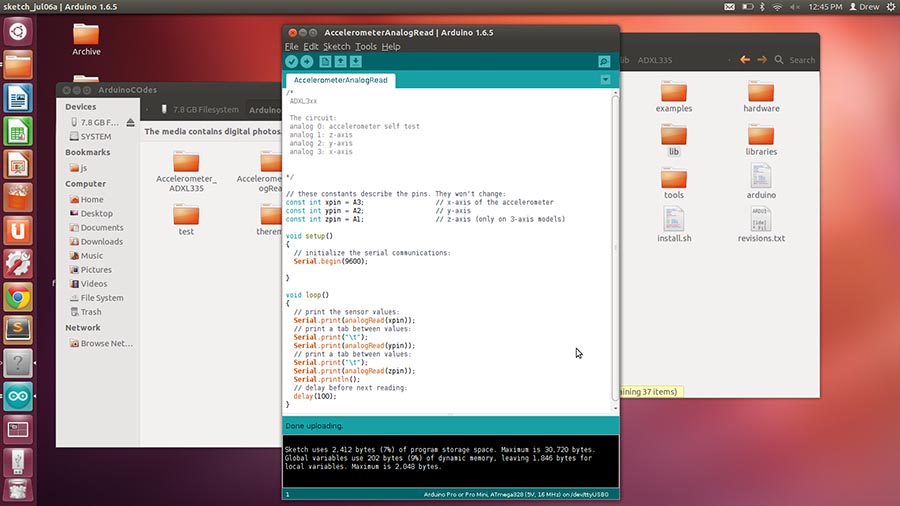Select the lib folder in rear window
The image size is (900, 506).
[674, 140]
